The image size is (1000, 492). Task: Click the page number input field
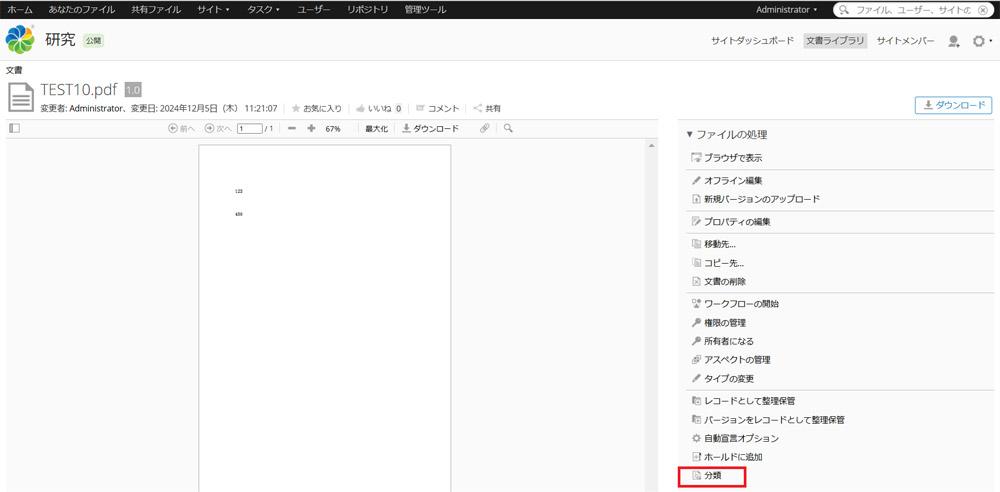pos(249,128)
